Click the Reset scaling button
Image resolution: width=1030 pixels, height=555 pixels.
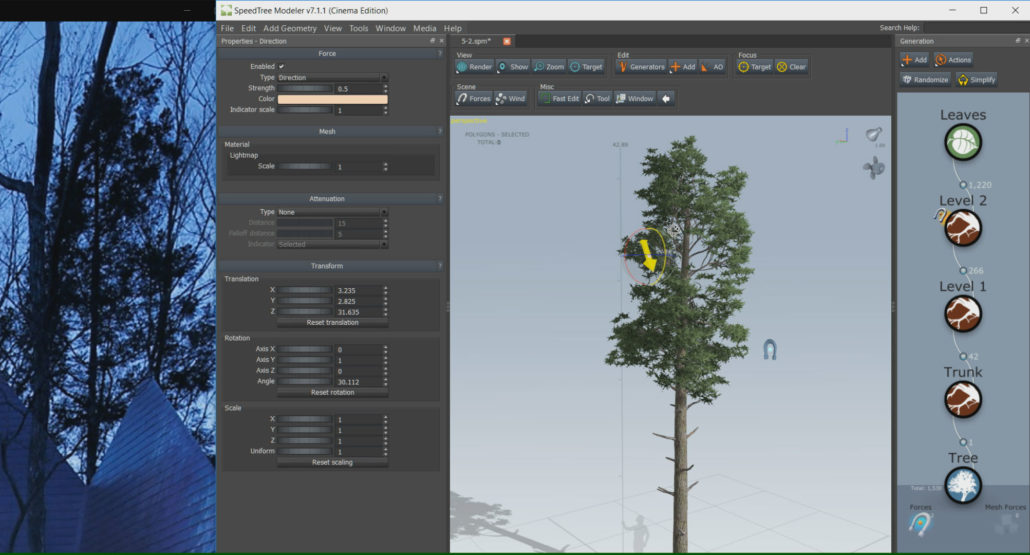(332, 462)
